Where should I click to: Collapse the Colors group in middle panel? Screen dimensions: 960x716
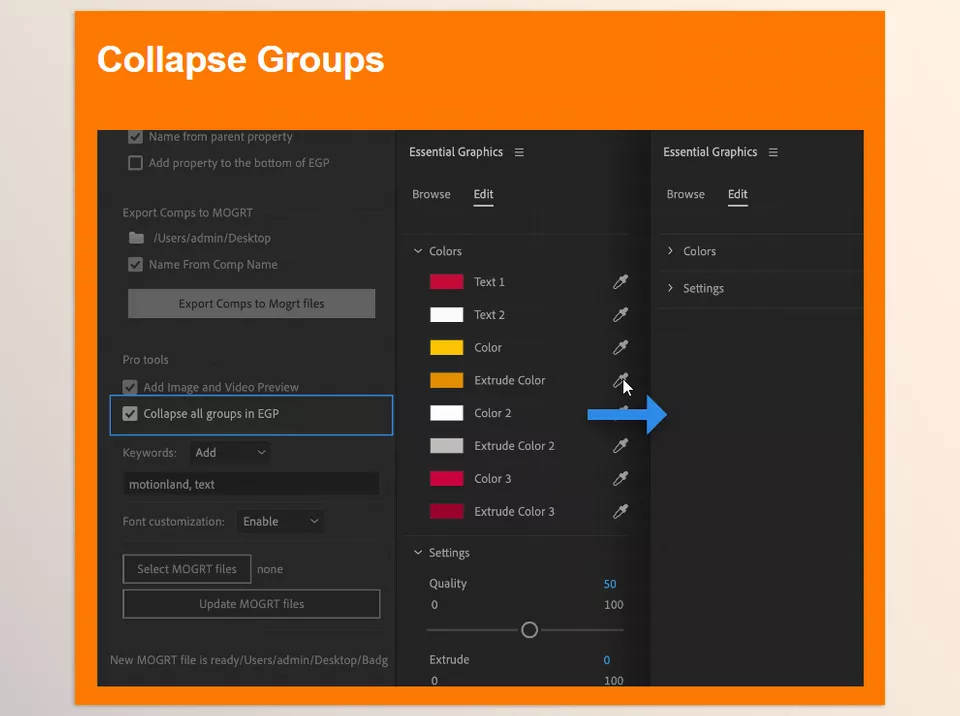(x=418, y=251)
